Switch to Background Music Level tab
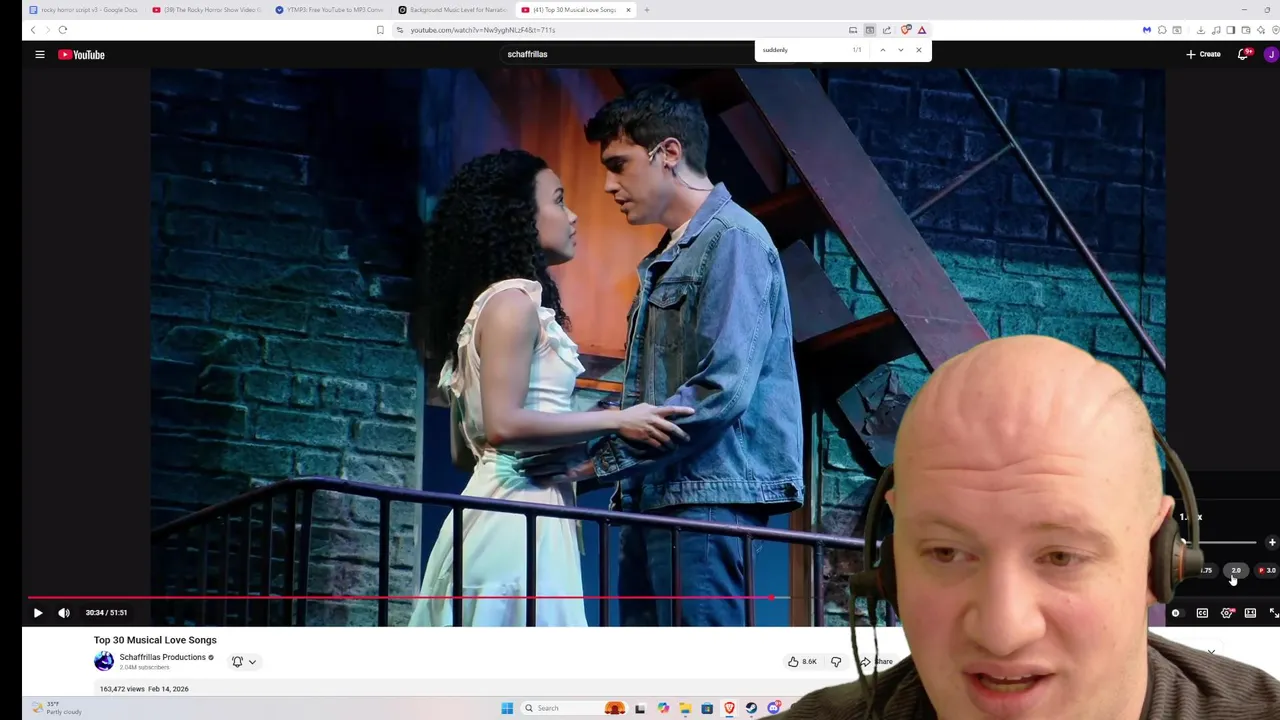1280x720 pixels. click(x=453, y=10)
